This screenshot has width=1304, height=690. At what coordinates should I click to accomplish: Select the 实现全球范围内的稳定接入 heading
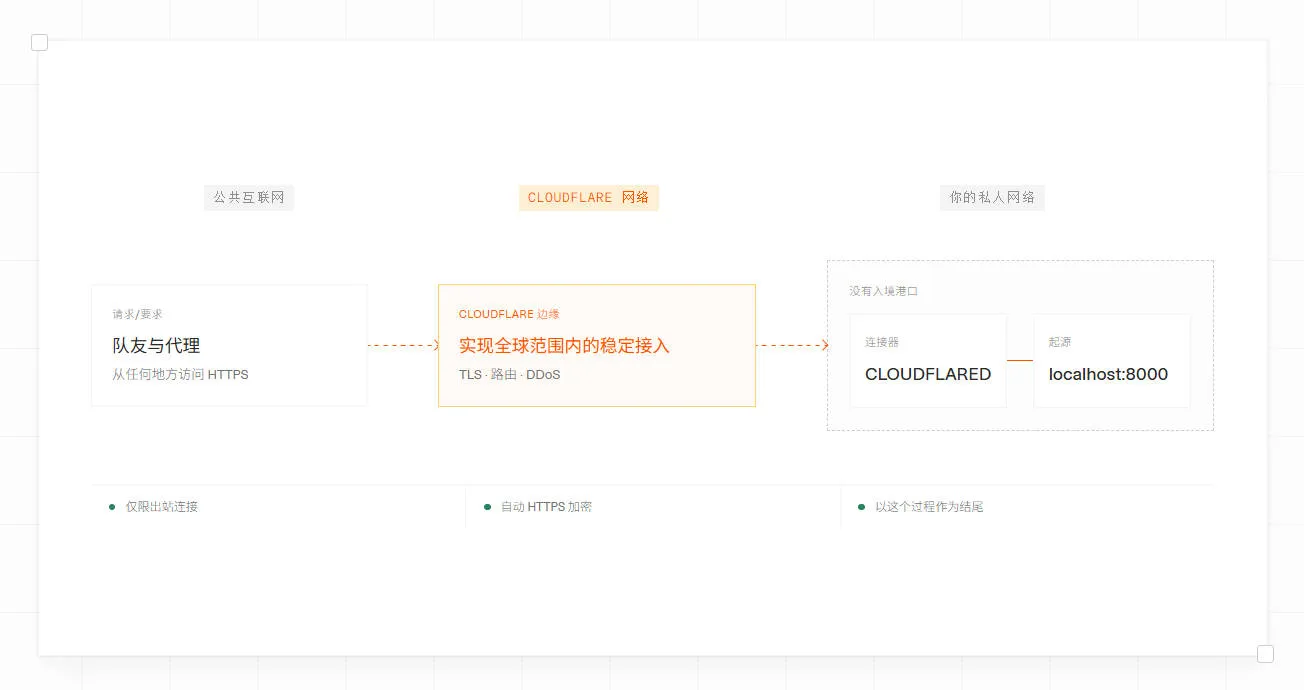(564, 346)
